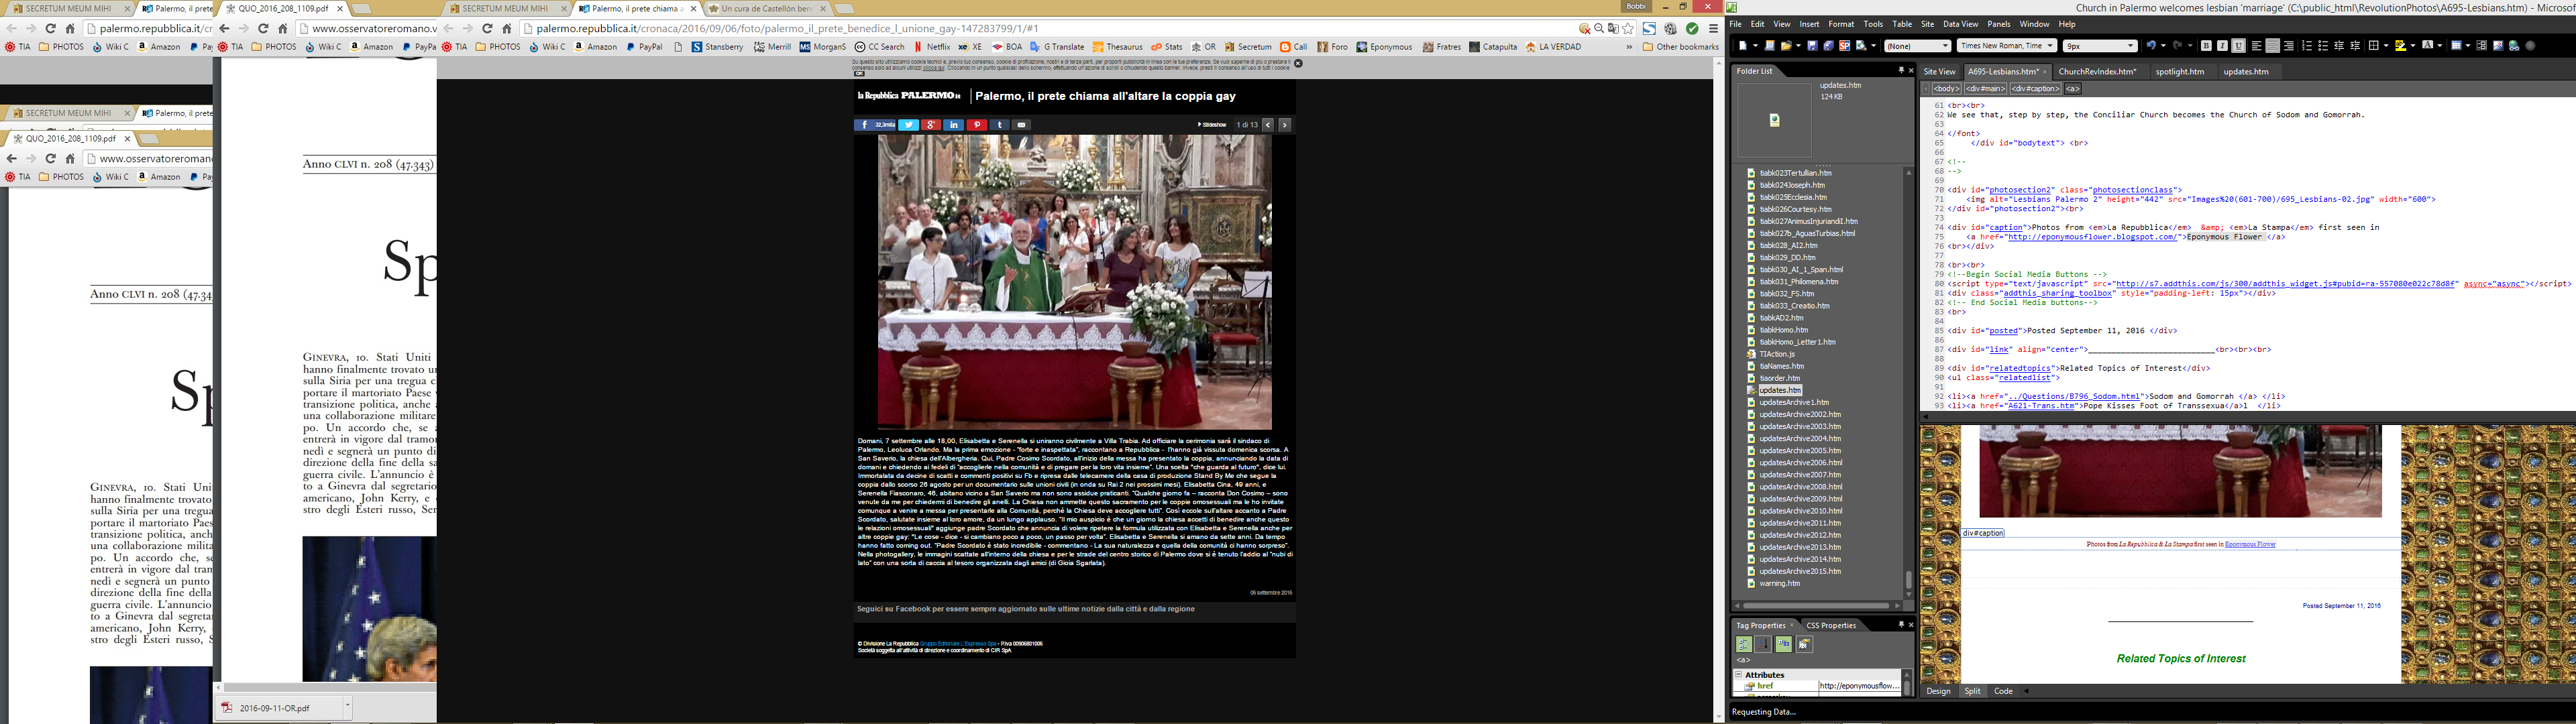
Task: Open the New Document dropdown arrow
Action: (1756, 46)
